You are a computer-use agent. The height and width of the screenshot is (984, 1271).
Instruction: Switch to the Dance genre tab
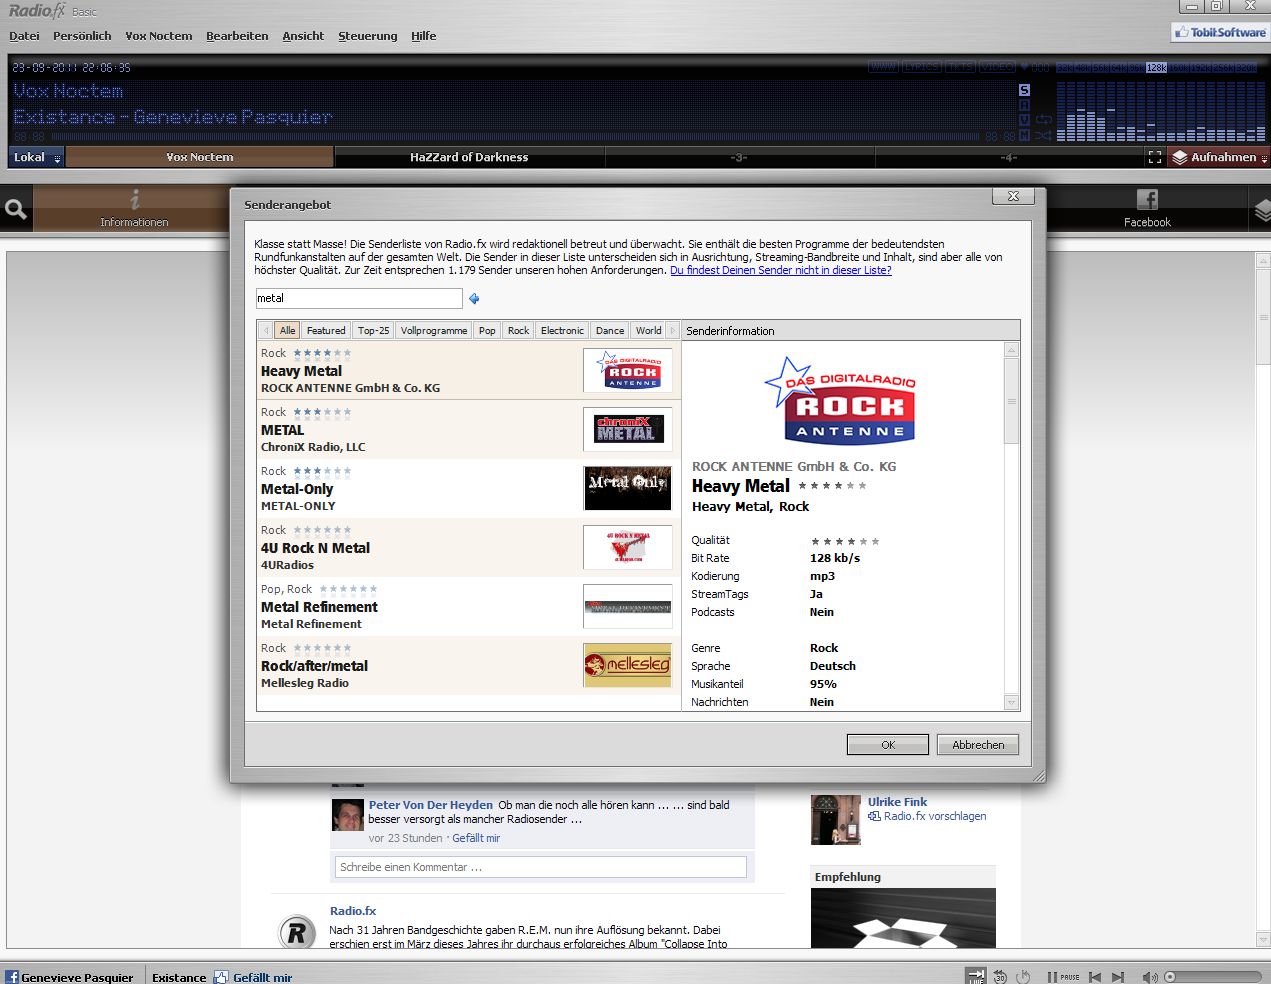tap(610, 330)
